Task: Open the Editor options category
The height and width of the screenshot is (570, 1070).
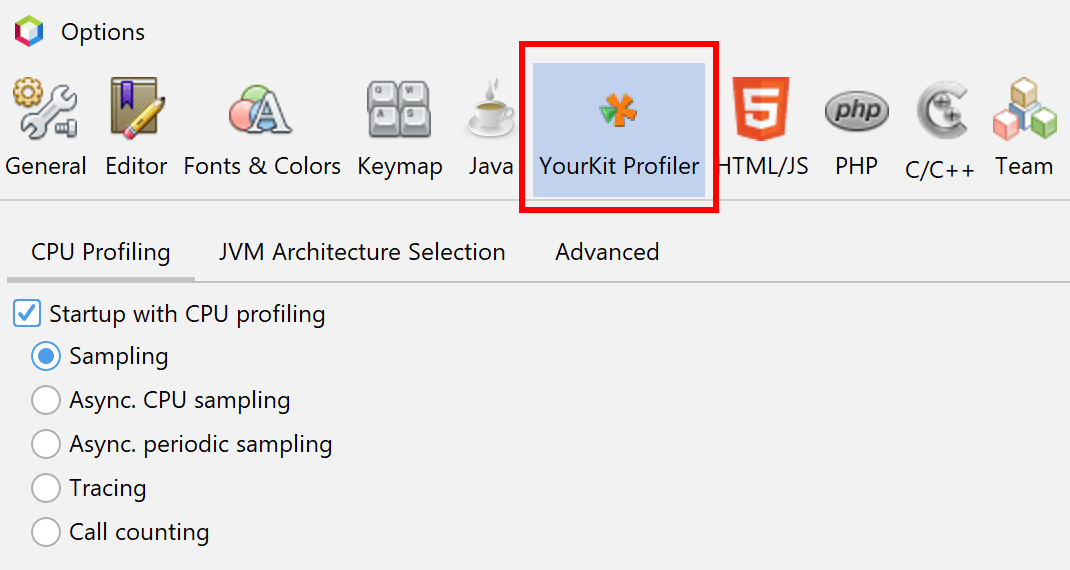Action: tap(136, 130)
